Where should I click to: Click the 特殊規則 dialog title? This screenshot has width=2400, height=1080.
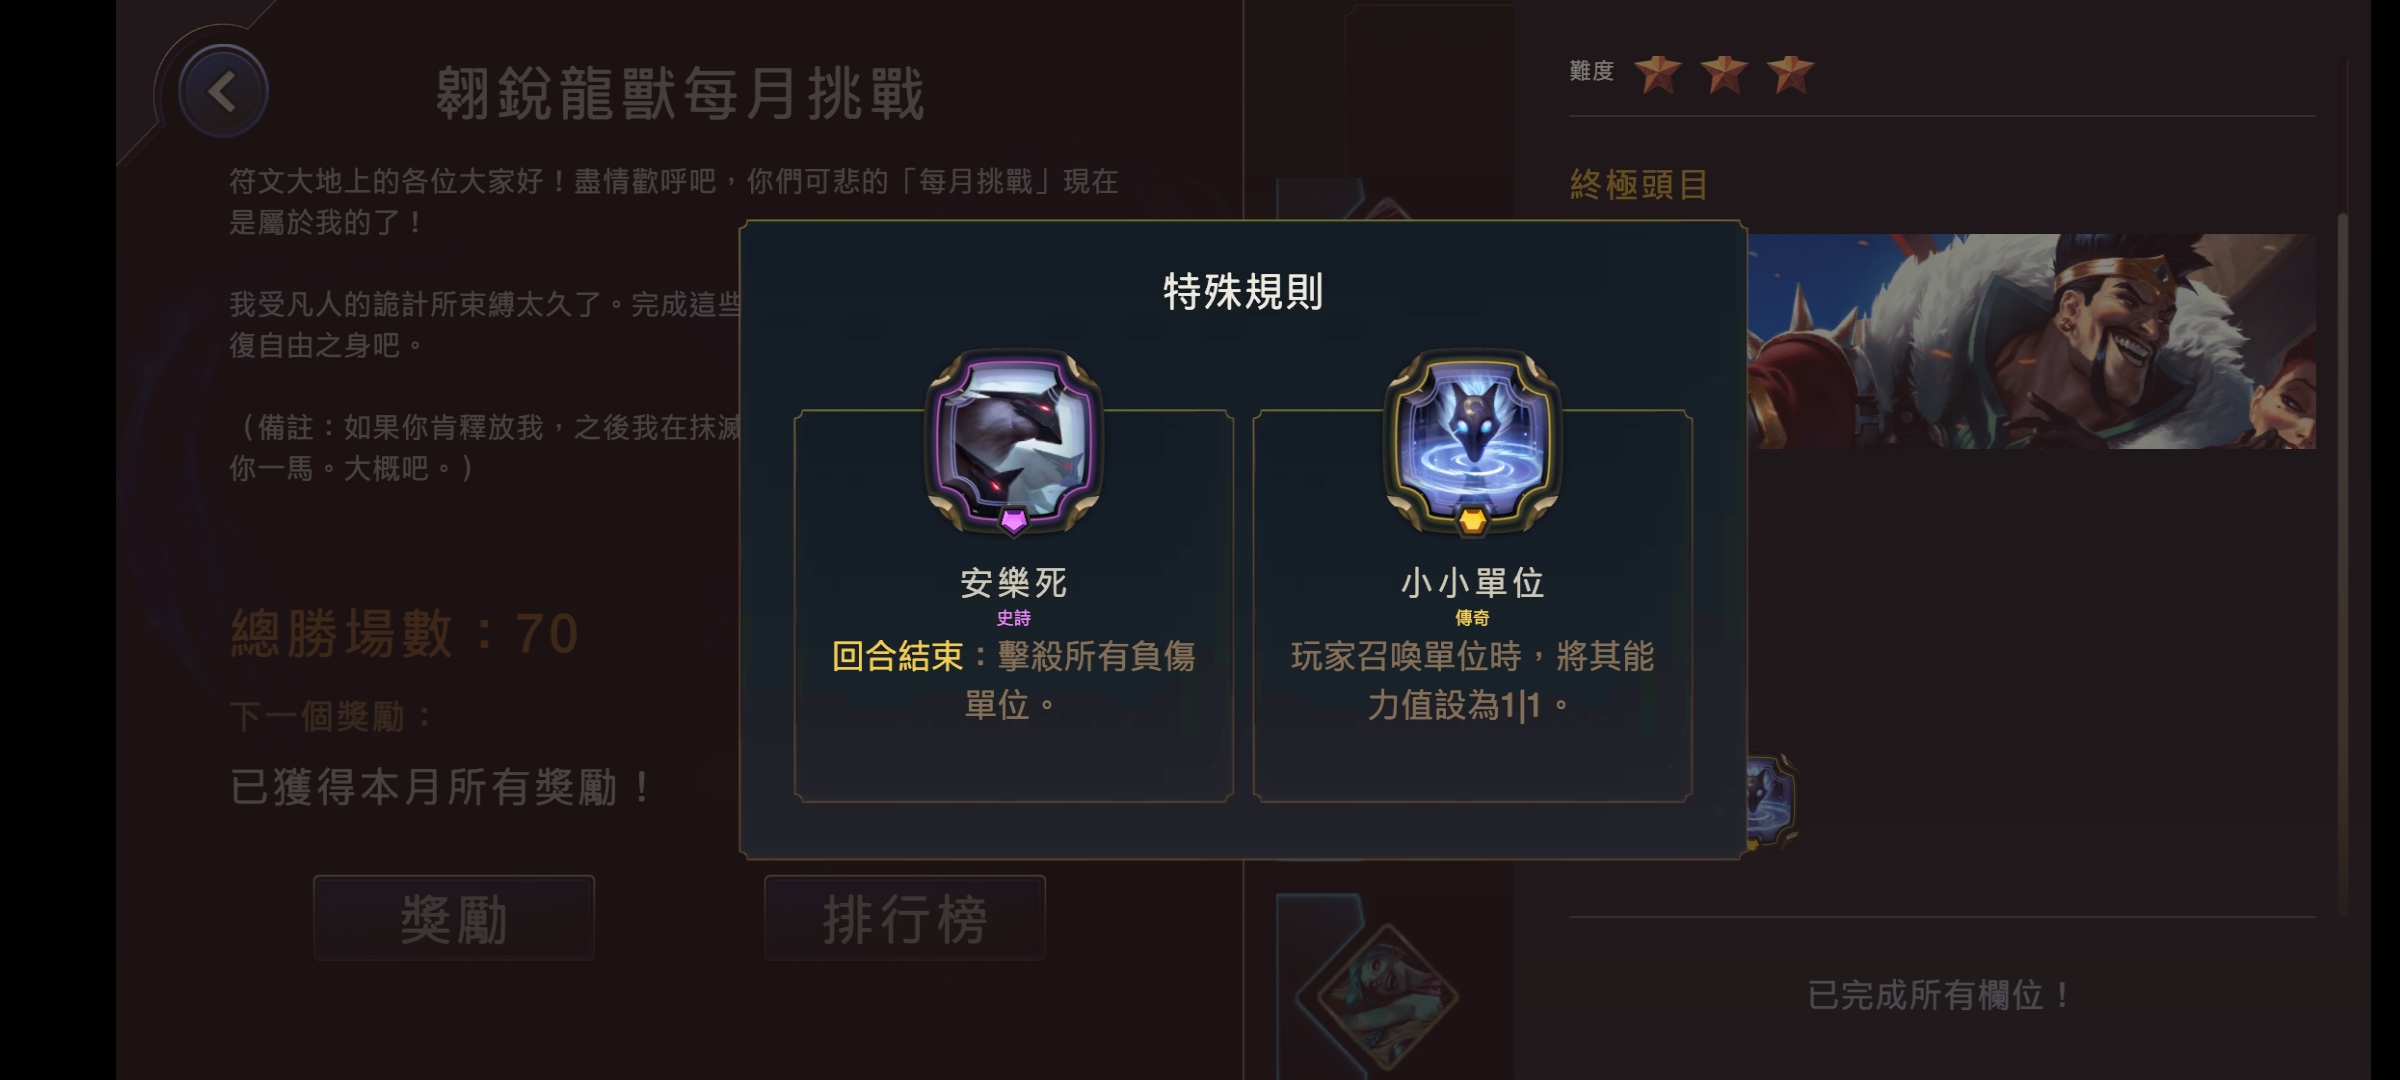click(x=1243, y=292)
